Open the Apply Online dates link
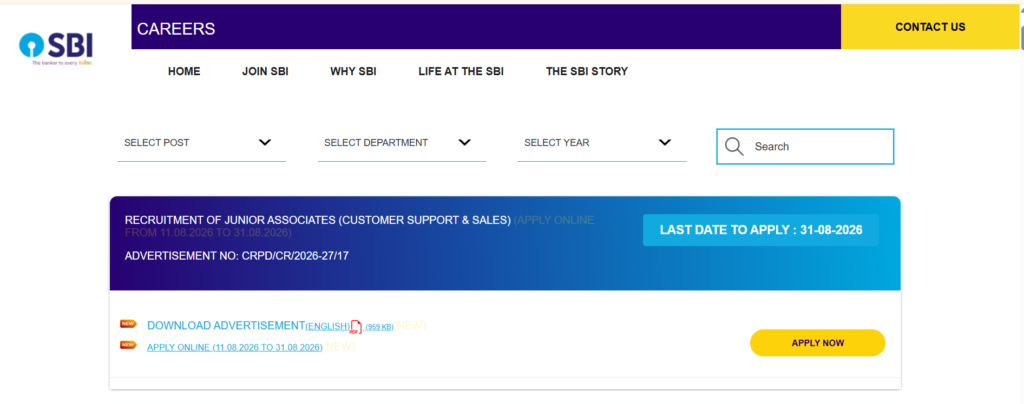This screenshot has width=1024, height=404. tap(234, 347)
